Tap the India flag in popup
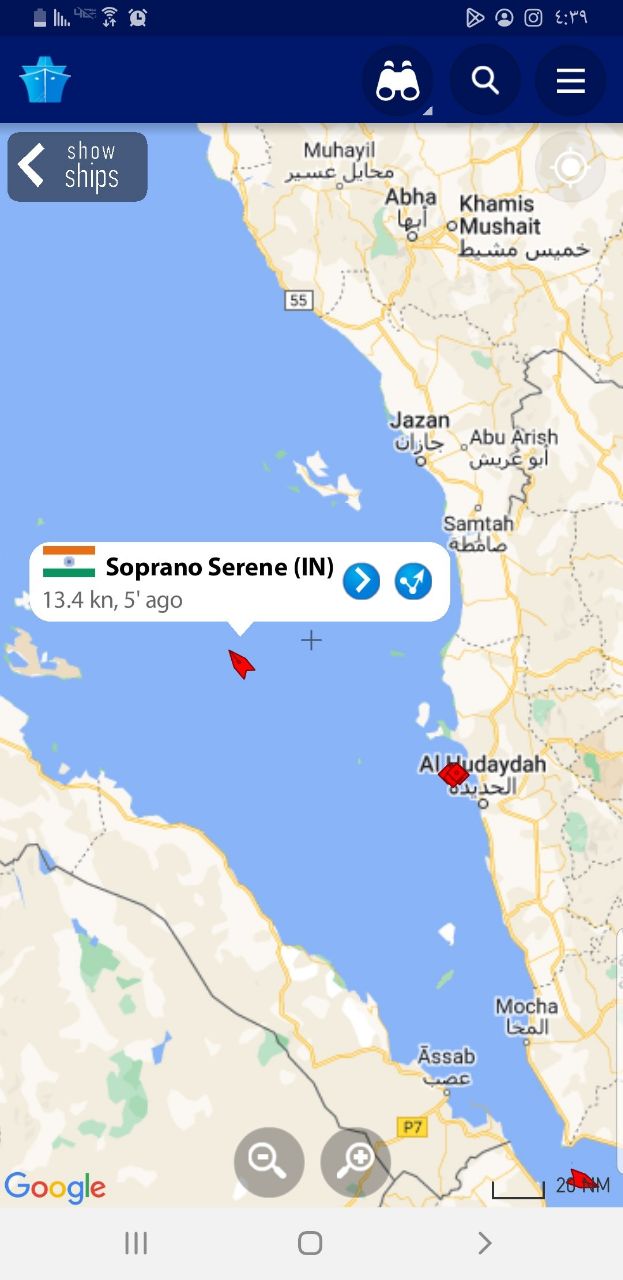Viewport: 623px width, 1280px height. click(x=69, y=562)
